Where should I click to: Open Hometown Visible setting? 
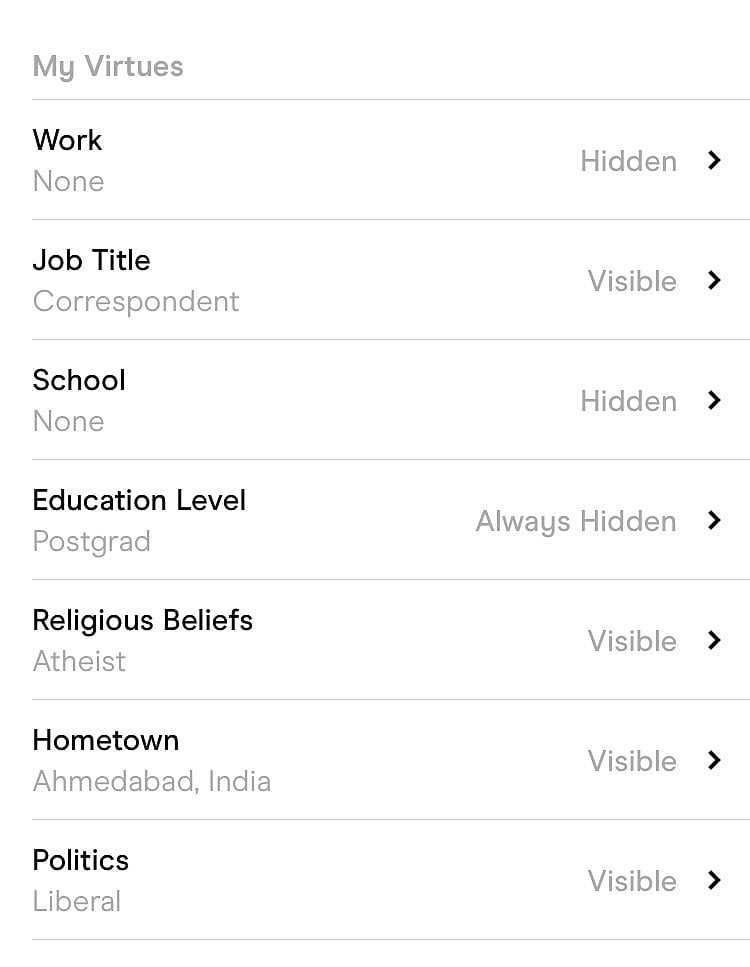(x=632, y=761)
